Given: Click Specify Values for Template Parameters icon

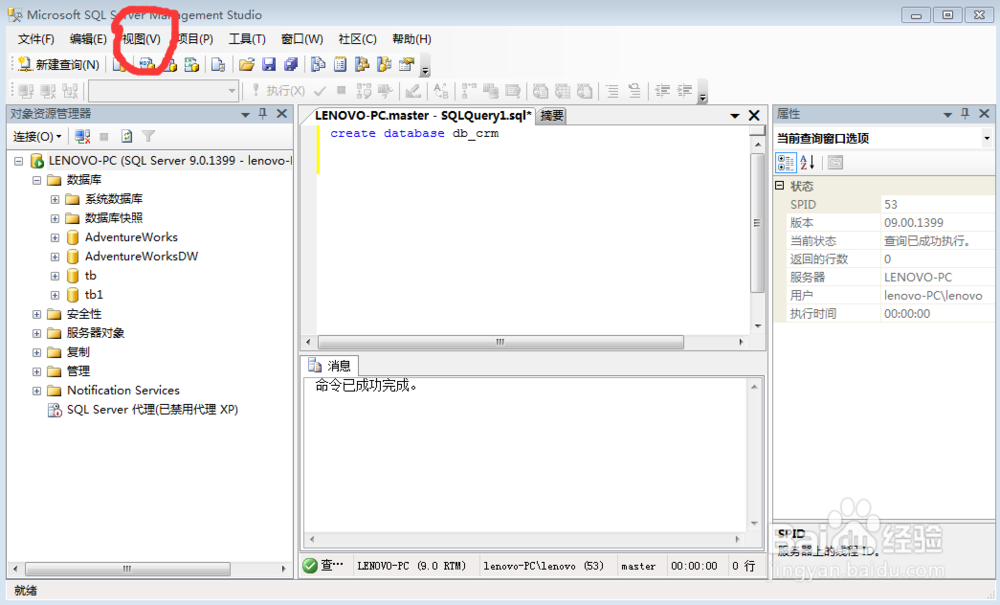Looking at the screenshot, I should point(441,91).
